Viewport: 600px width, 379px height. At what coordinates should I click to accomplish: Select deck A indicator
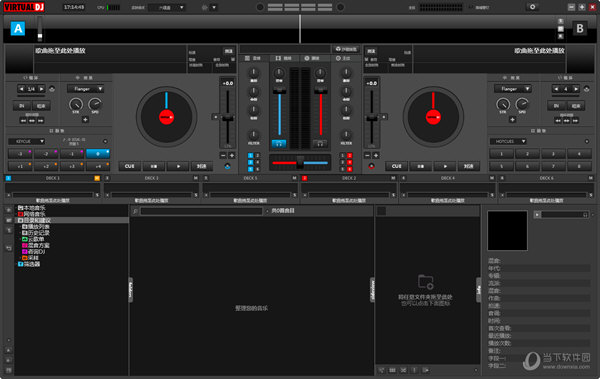[x=18, y=28]
